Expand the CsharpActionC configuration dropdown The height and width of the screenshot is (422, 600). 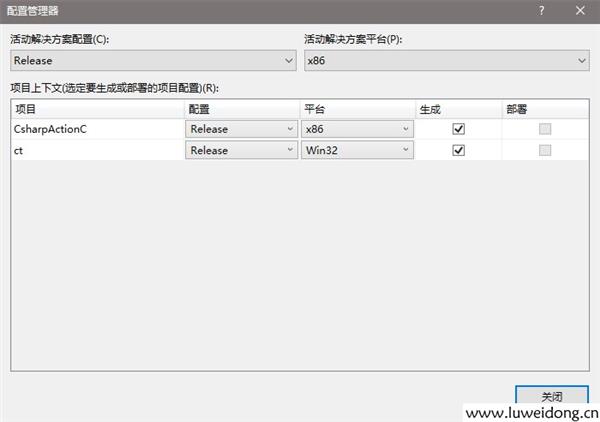tap(240, 129)
